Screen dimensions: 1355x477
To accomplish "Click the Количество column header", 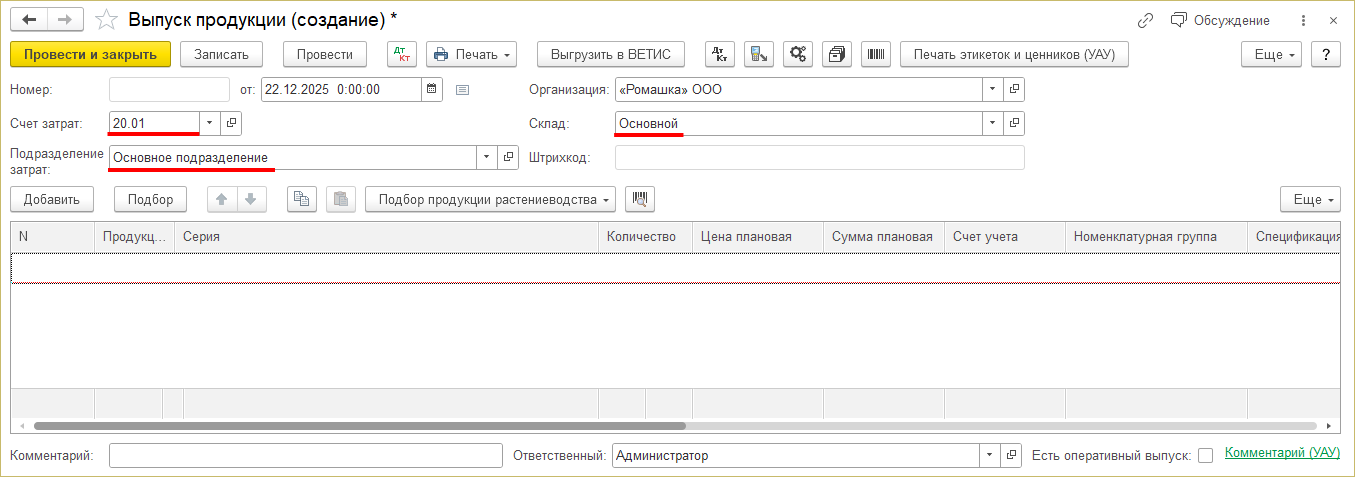I will point(645,237).
